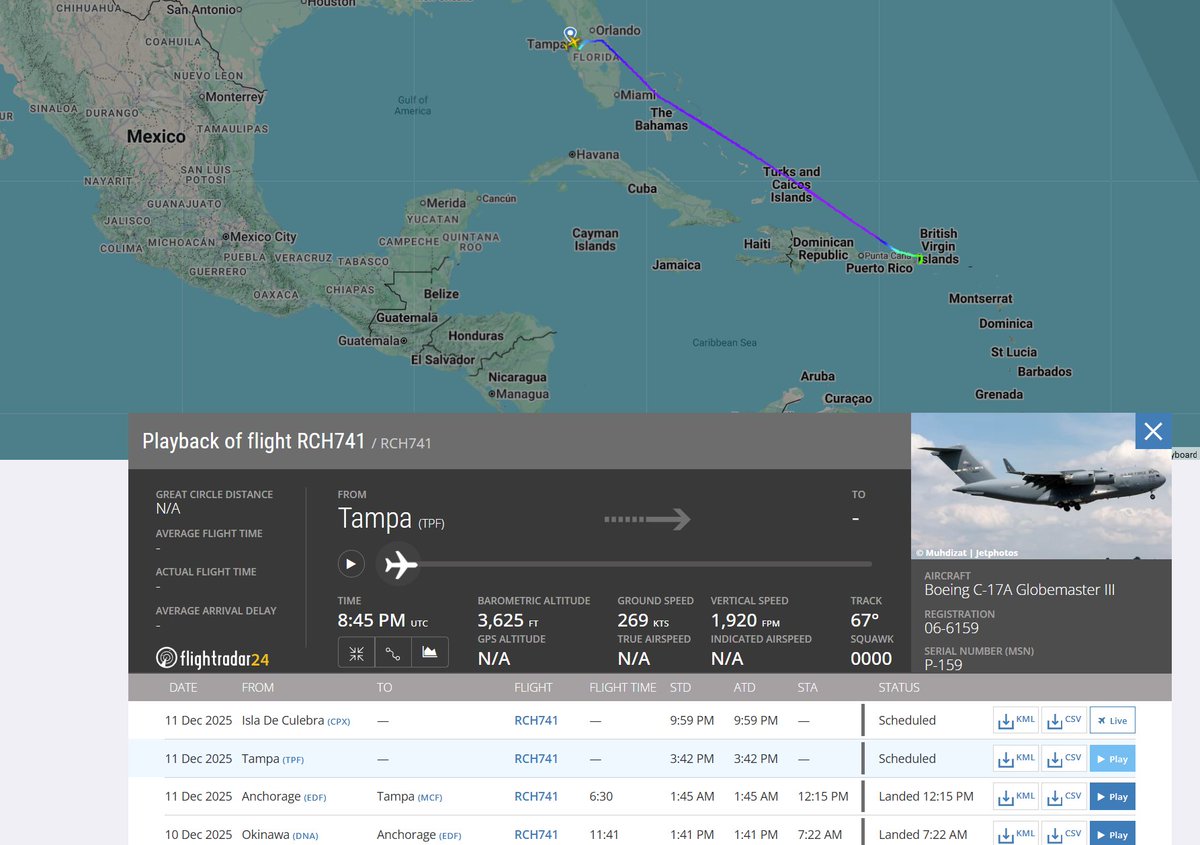Toggle the center-on-aircraft map icon
This screenshot has height=845, width=1200.
click(356, 653)
